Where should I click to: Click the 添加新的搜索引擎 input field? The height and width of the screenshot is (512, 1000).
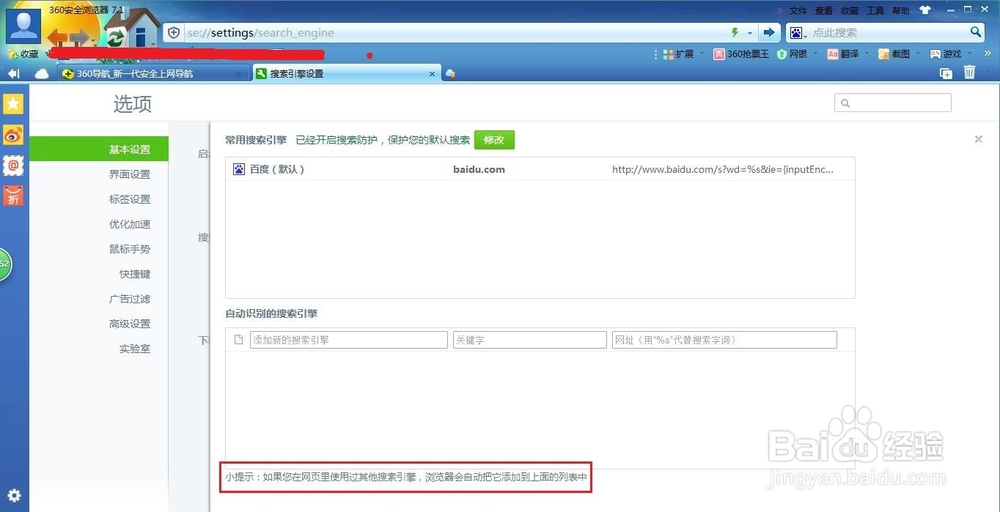click(x=349, y=340)
